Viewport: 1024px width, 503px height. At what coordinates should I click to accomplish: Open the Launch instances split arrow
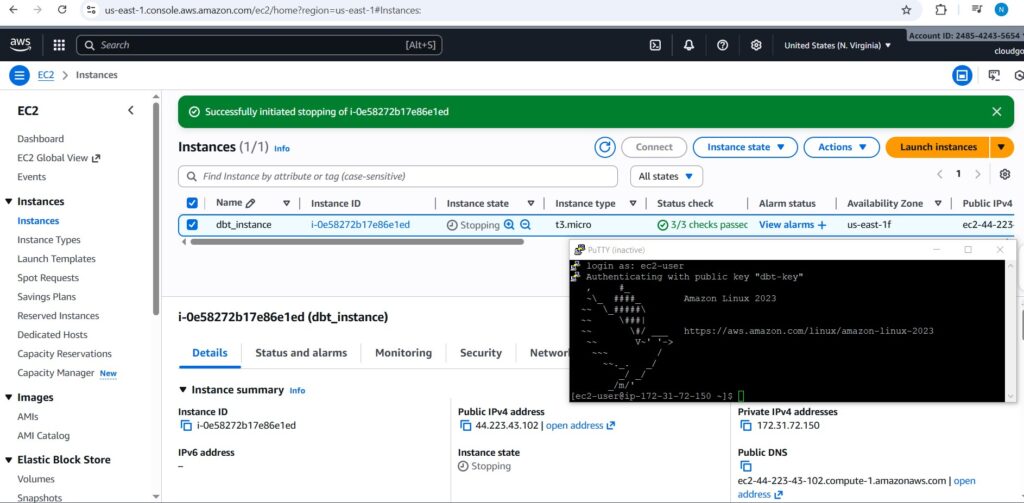[1002, 147]
